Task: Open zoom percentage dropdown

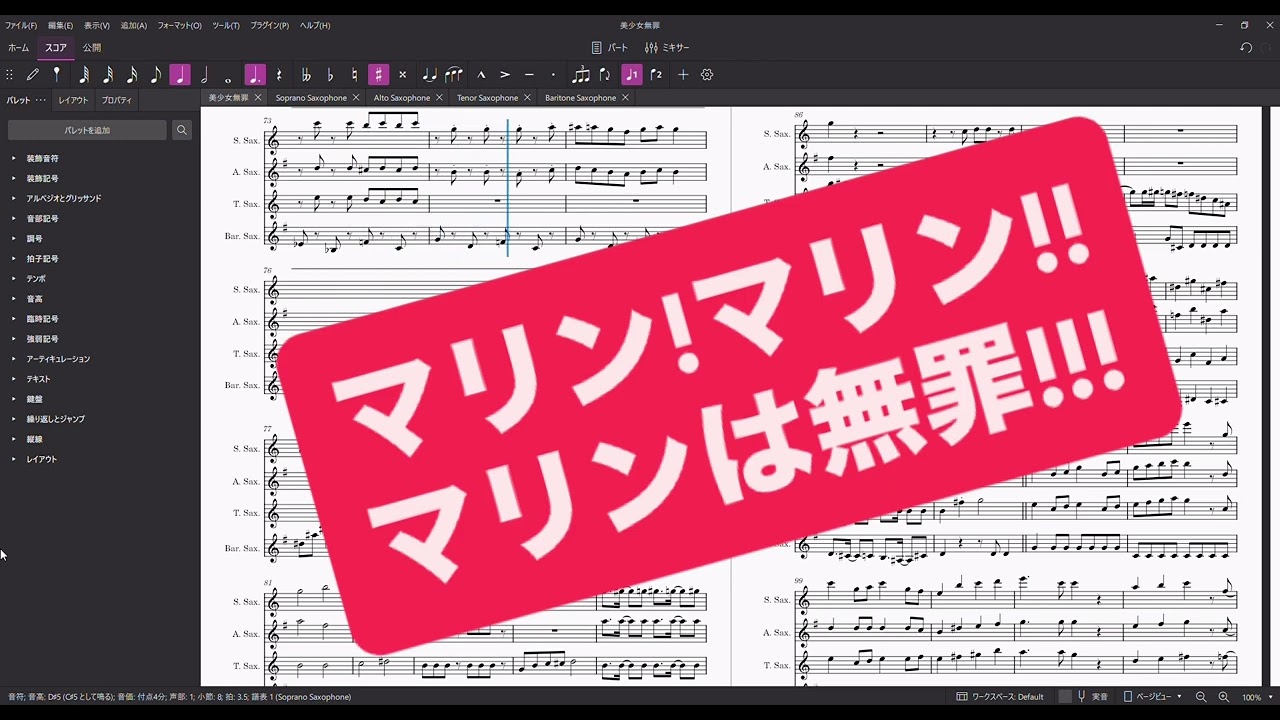Action: click(1257, 697)
